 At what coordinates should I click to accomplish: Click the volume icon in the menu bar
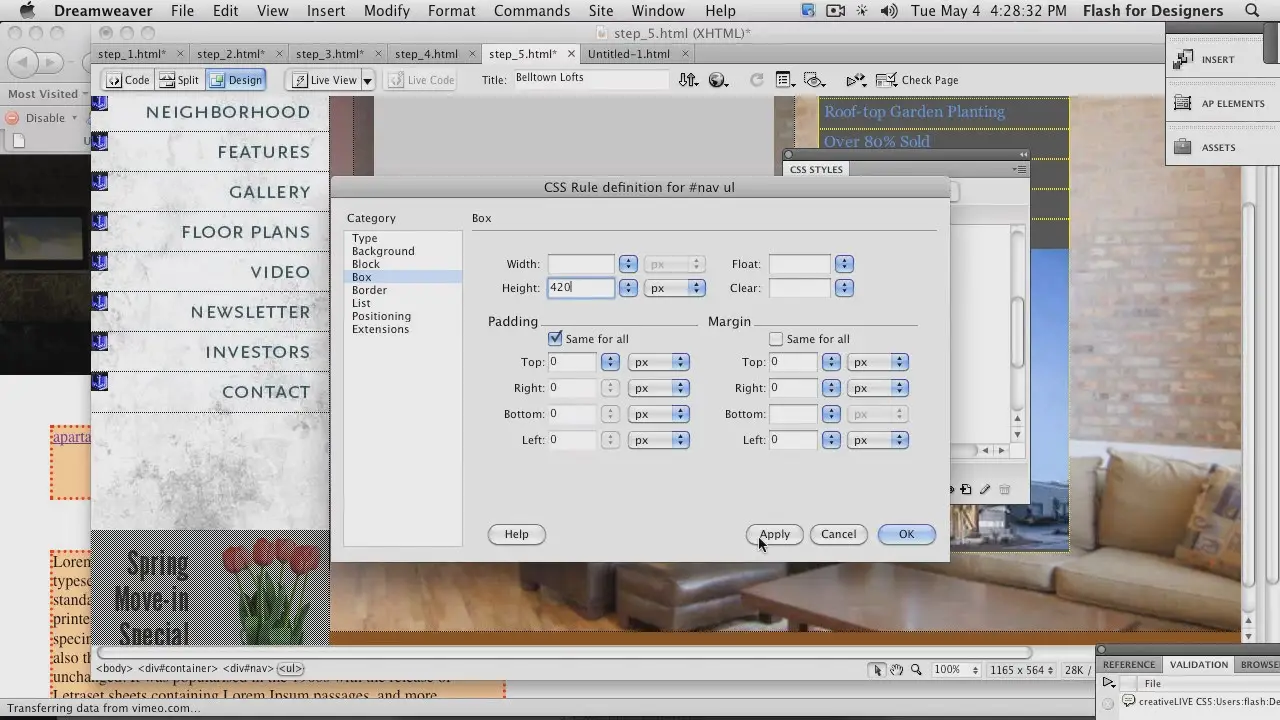pyautogui.click(x=889, y=11)
